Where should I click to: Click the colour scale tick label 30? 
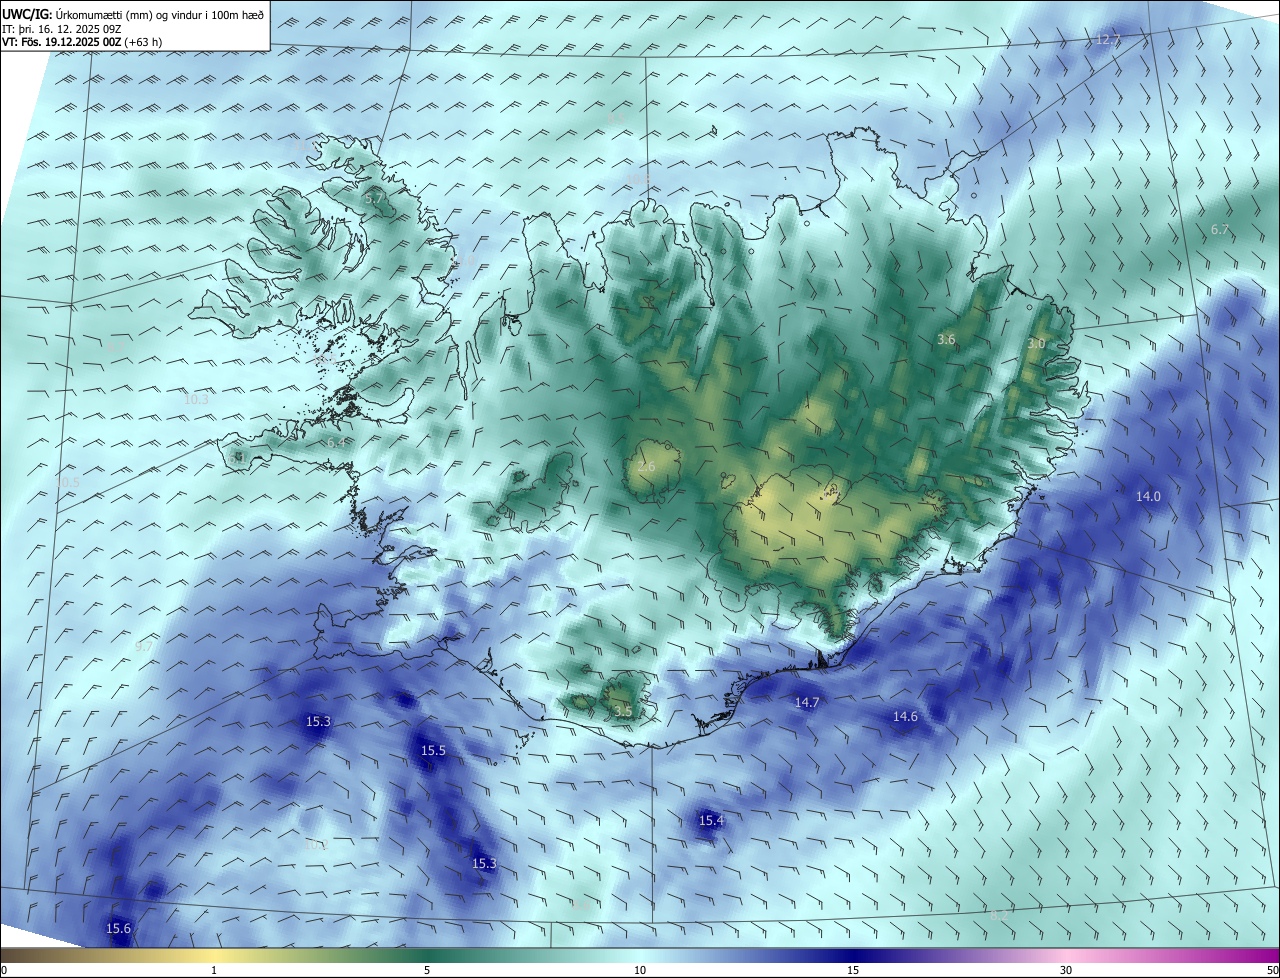click(1066, 971)
